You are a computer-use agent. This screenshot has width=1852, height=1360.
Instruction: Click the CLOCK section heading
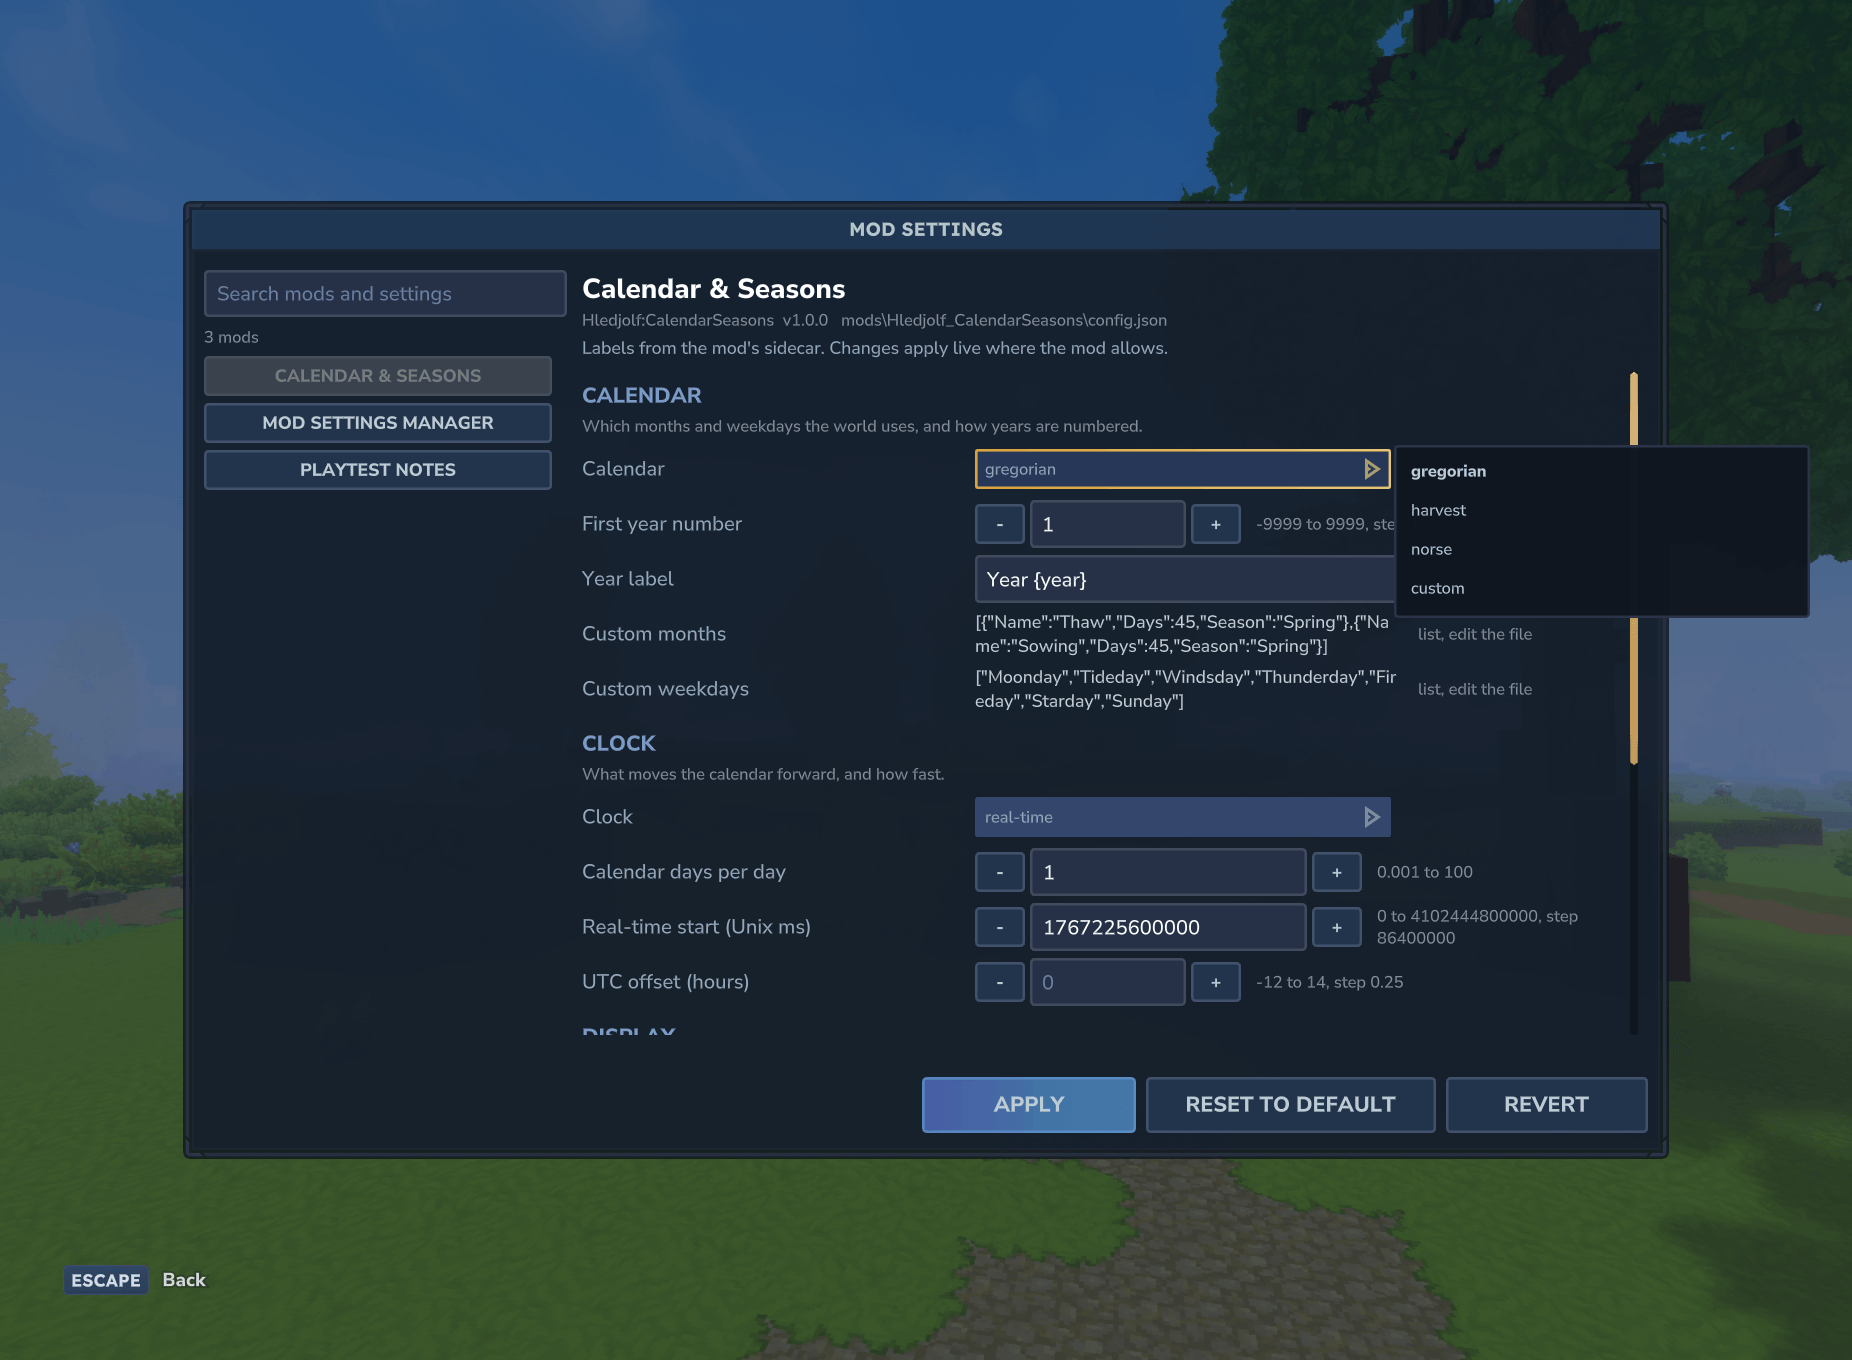click(619, 743)
